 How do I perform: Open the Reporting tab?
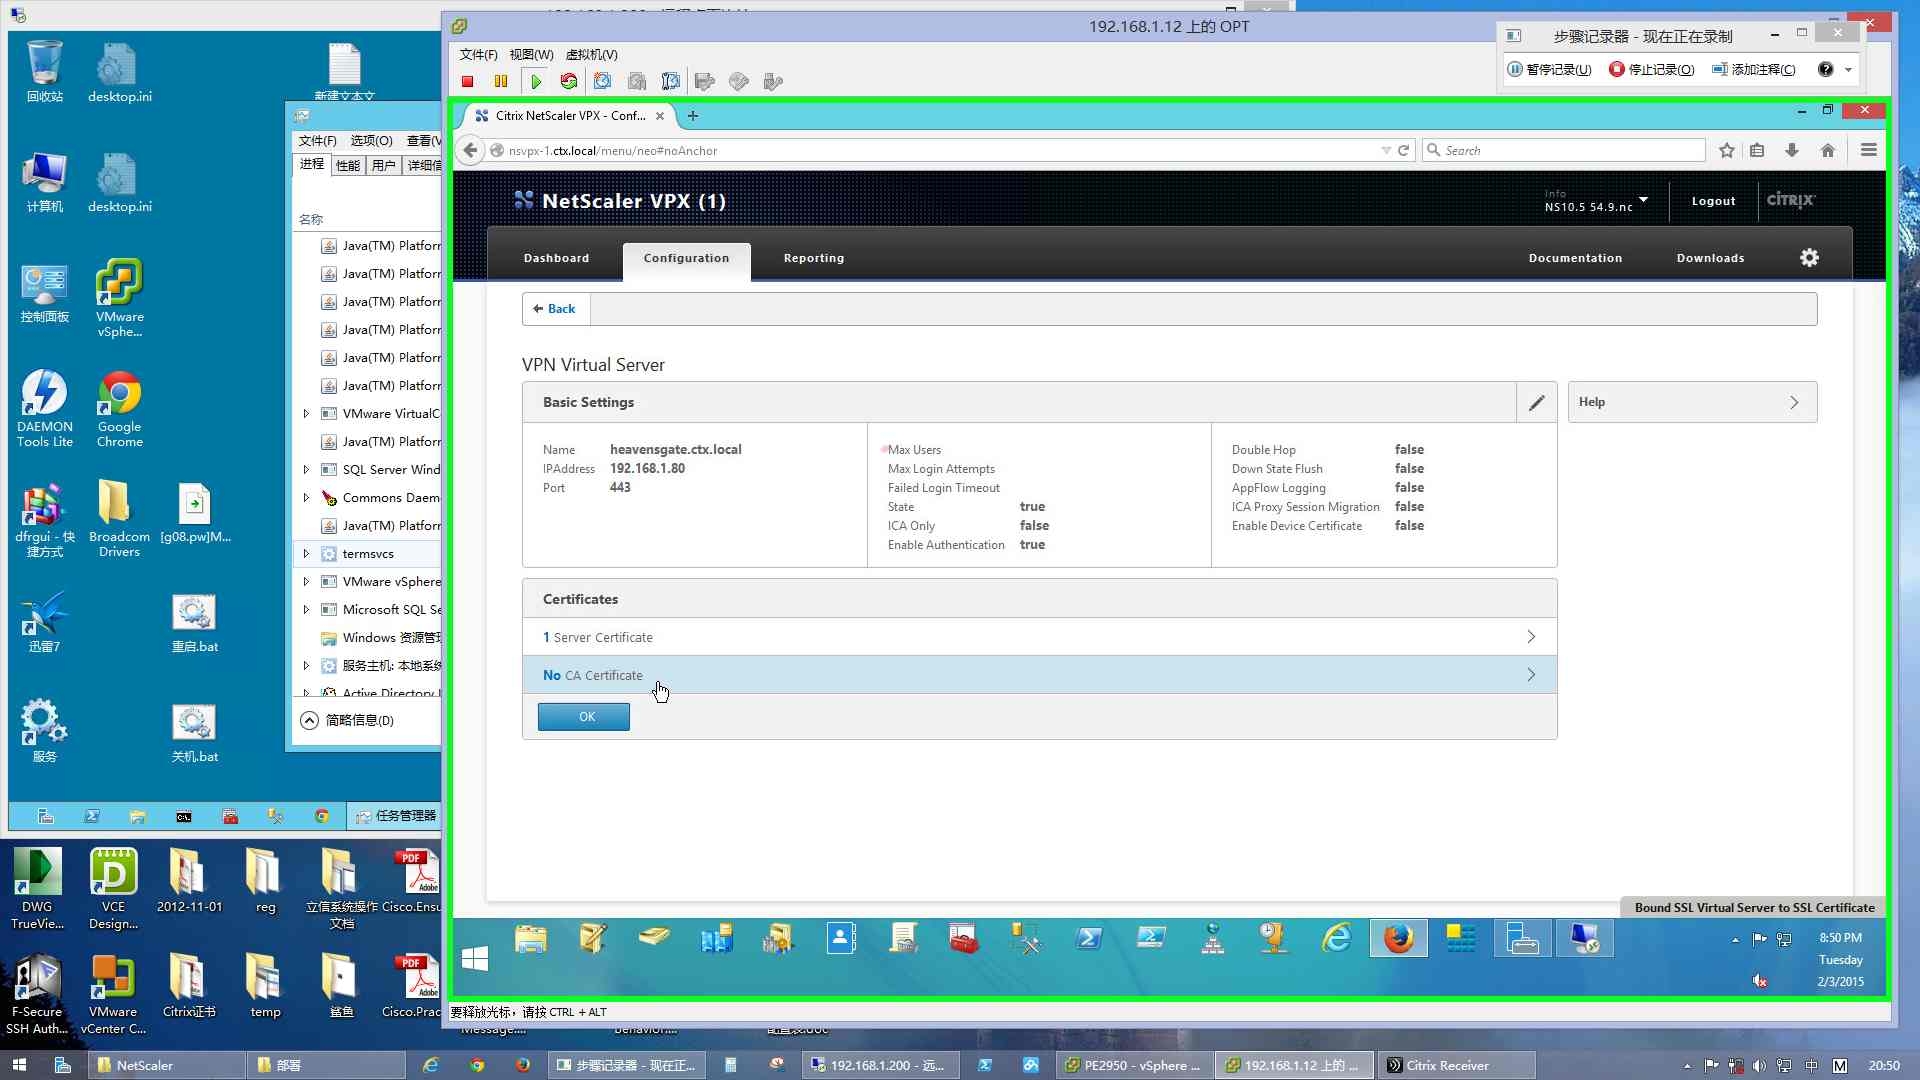814,258
